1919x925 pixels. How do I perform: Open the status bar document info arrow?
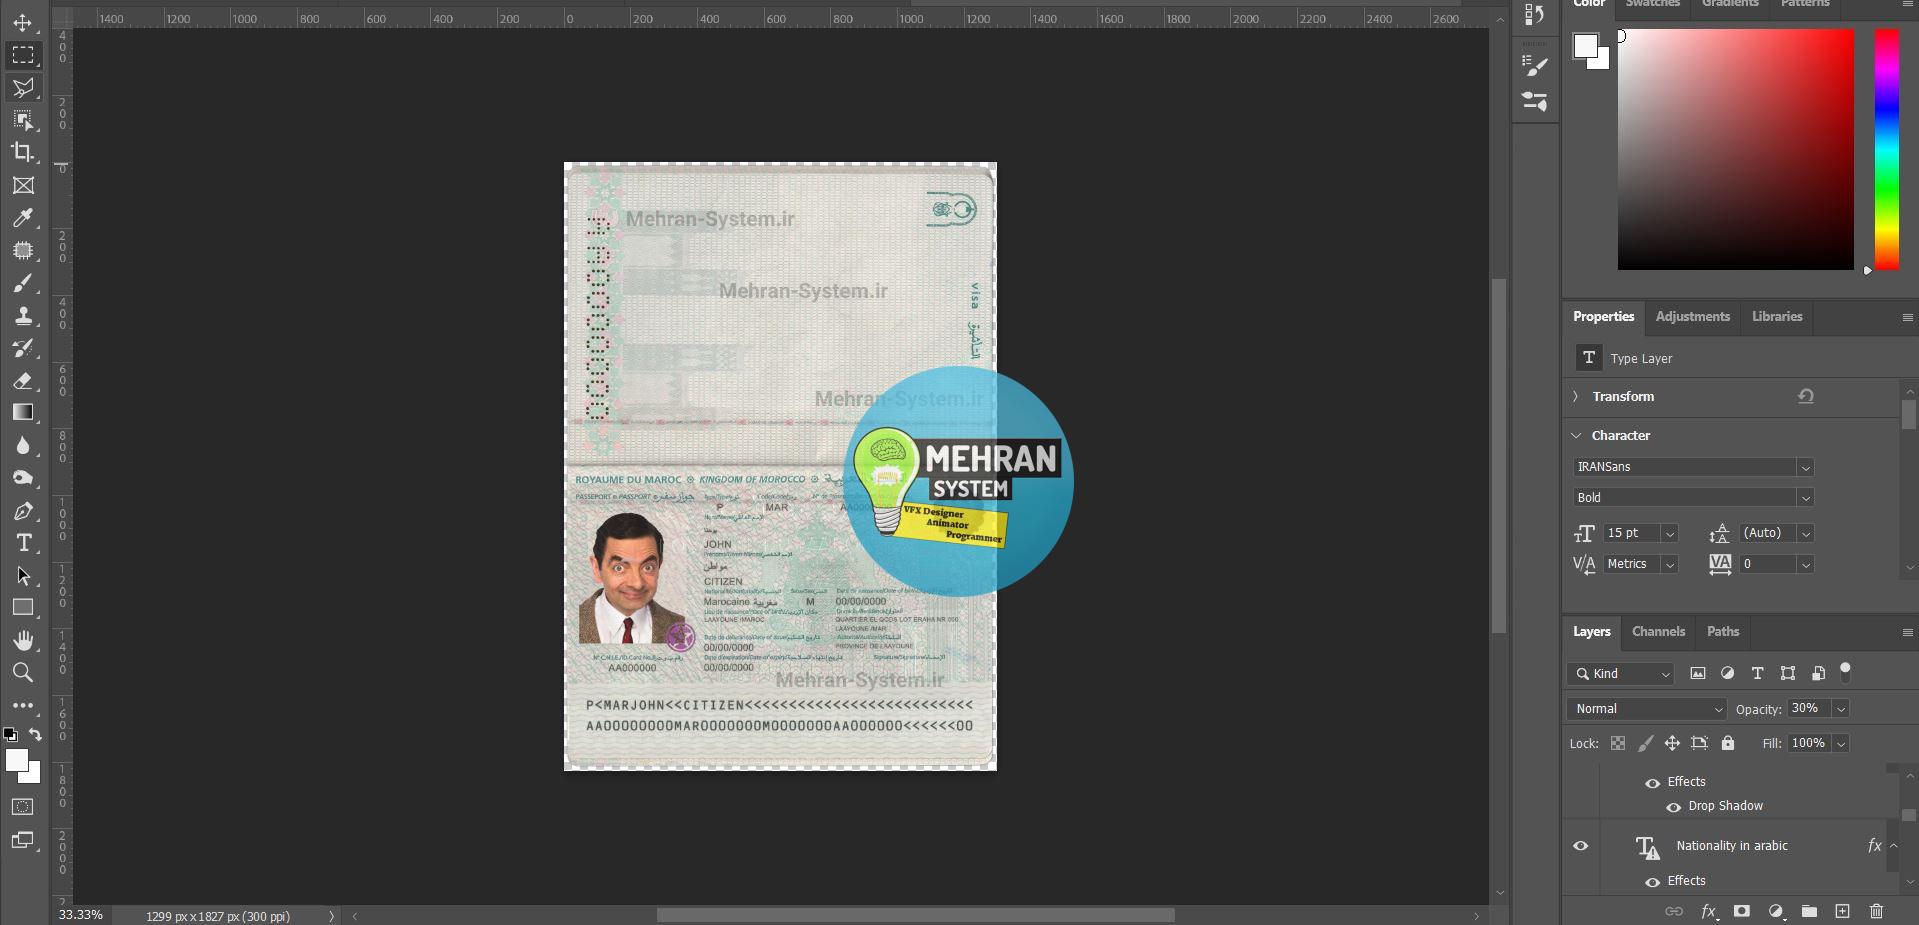331,916
